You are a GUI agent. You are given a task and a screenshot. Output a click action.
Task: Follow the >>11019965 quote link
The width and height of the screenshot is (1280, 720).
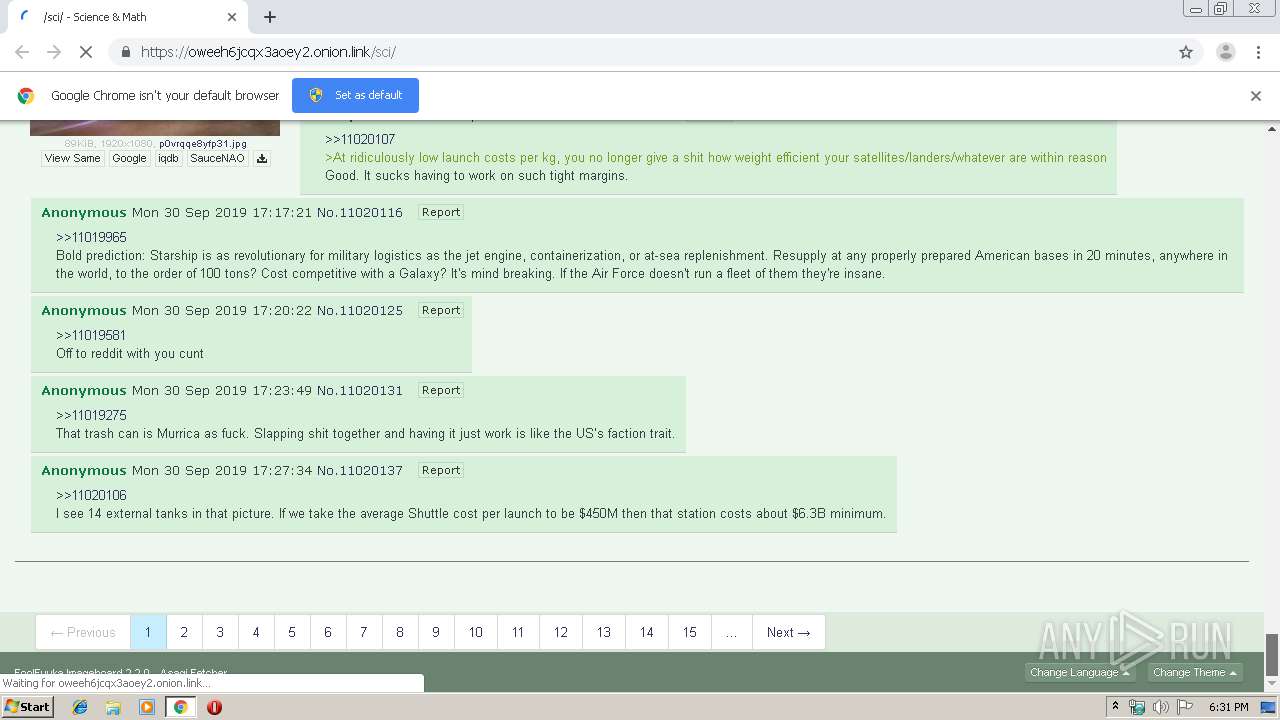click(x=91, y=238)
